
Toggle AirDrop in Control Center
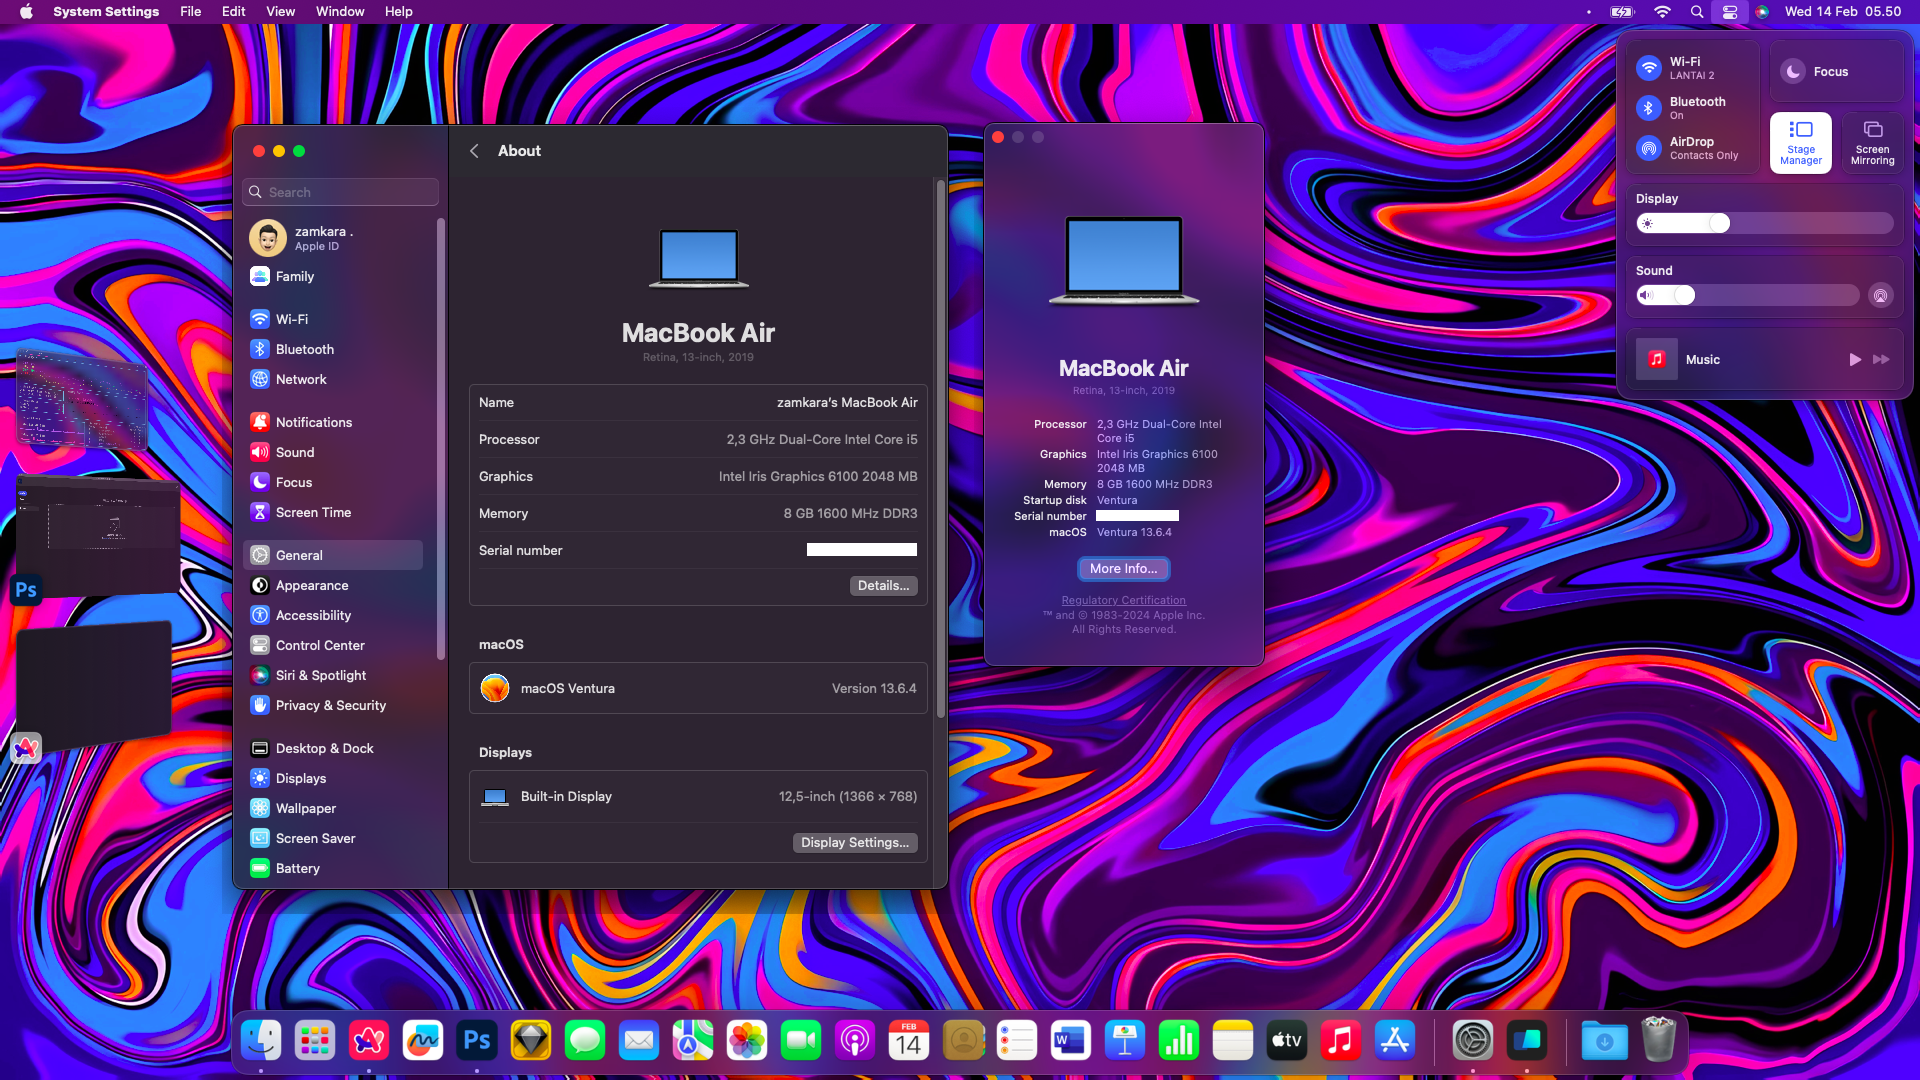click(1649, 148)
